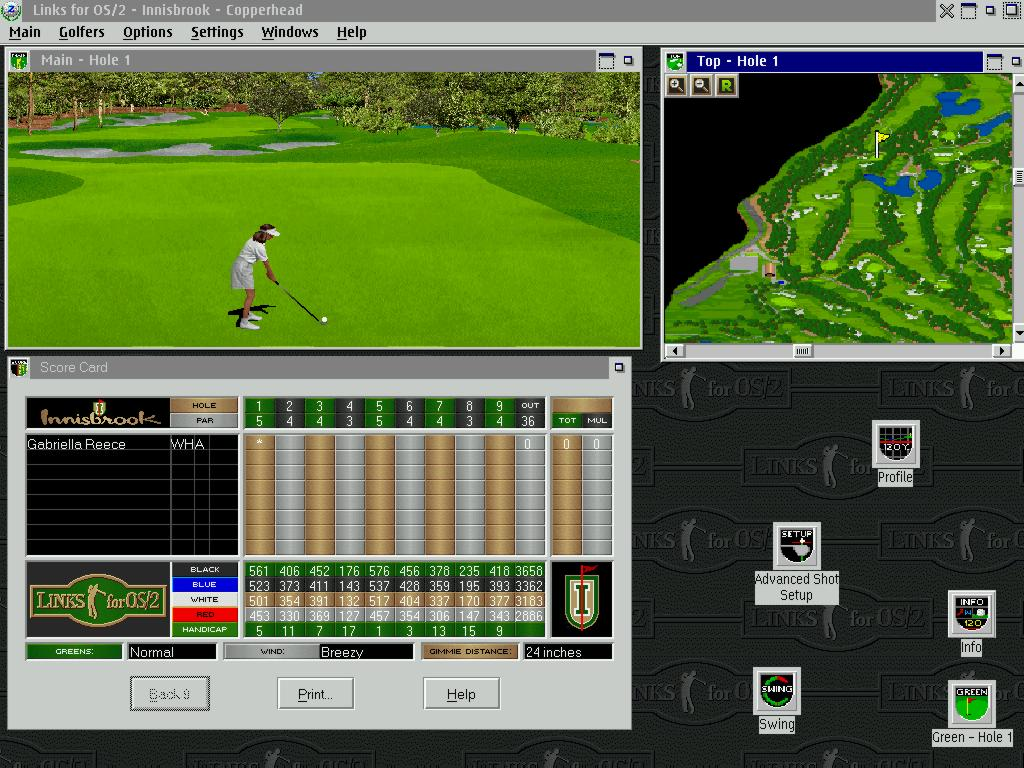Click the WHA tee entry next to golfer

pos(187,444)
